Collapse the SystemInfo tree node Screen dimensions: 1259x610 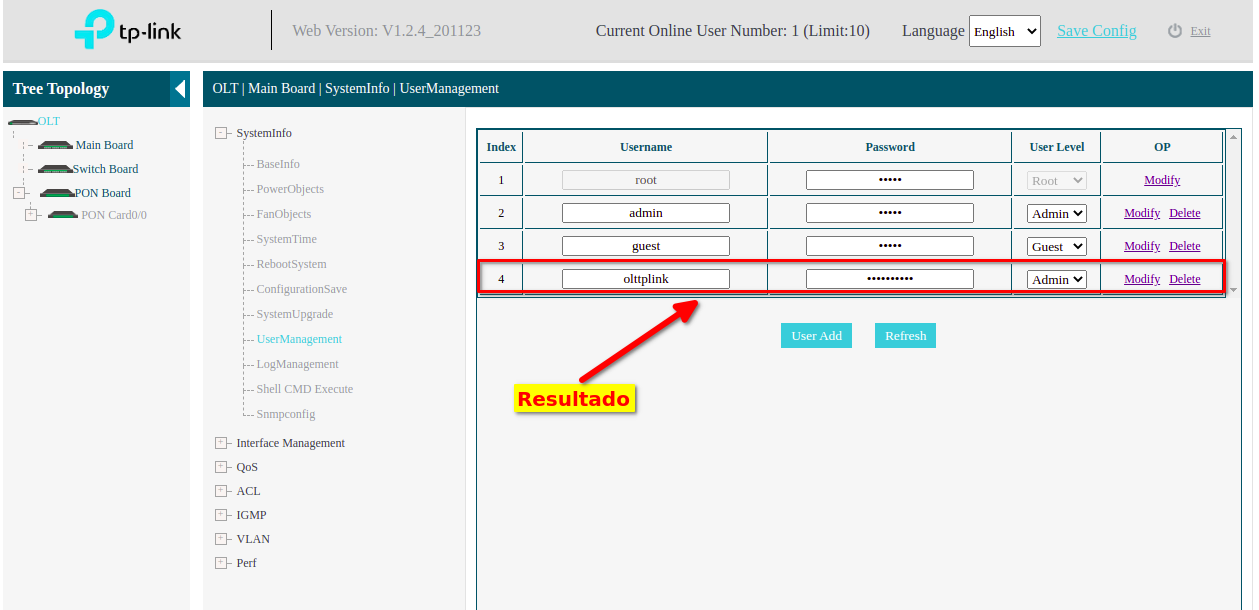222,133
